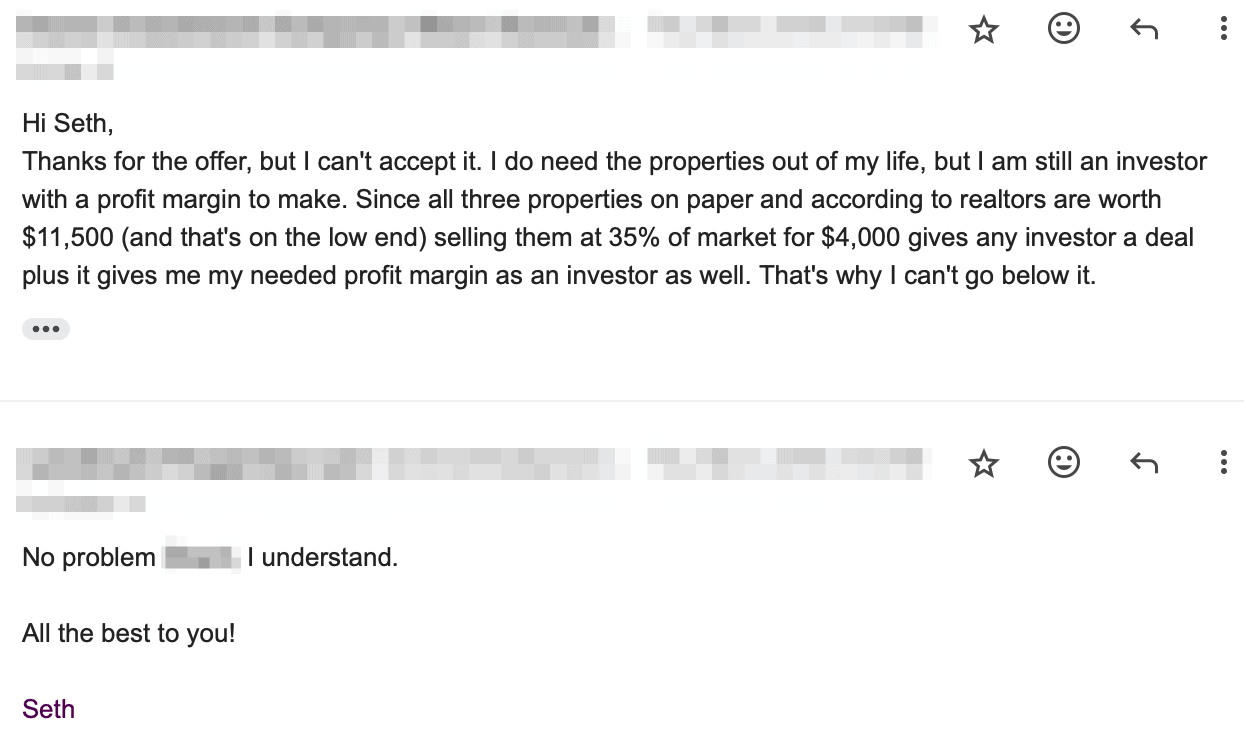Click the purple Seth signature
The height and width of the screenshot is (736, 1246).
[x=48, y=709]
